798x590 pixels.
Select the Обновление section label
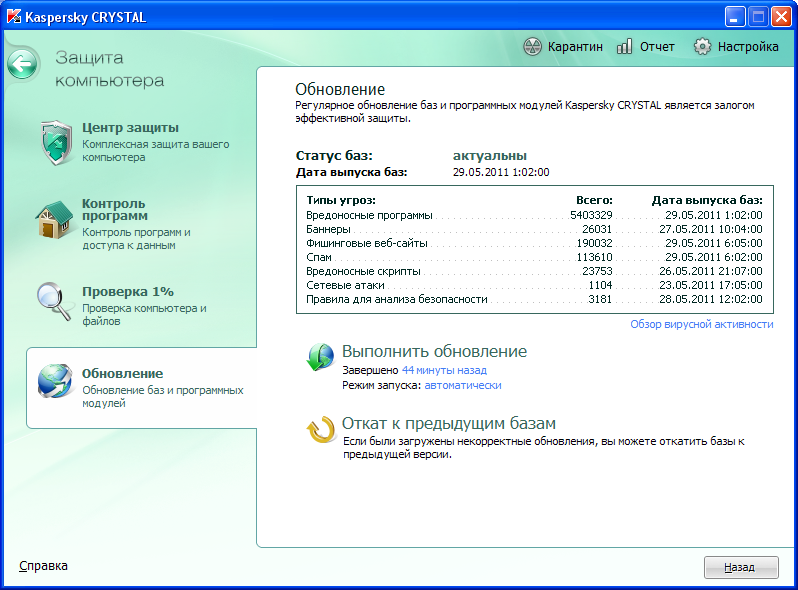click(x=123, y=374)
